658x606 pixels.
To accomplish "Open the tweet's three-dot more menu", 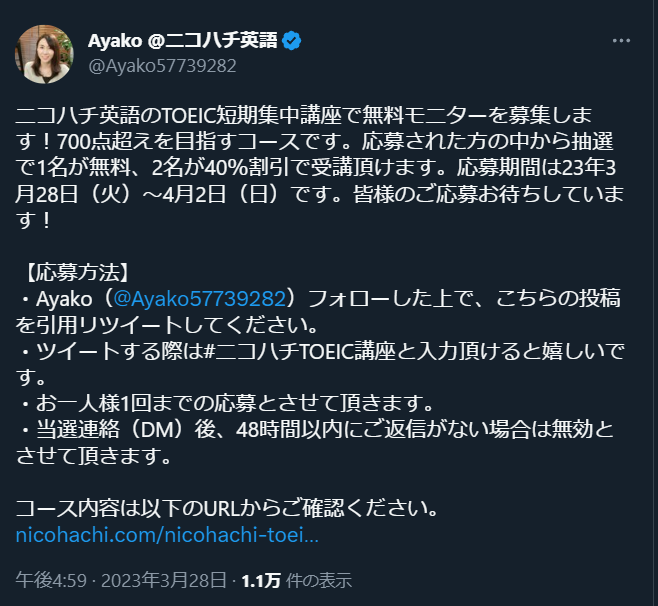I will pos(620,41).
